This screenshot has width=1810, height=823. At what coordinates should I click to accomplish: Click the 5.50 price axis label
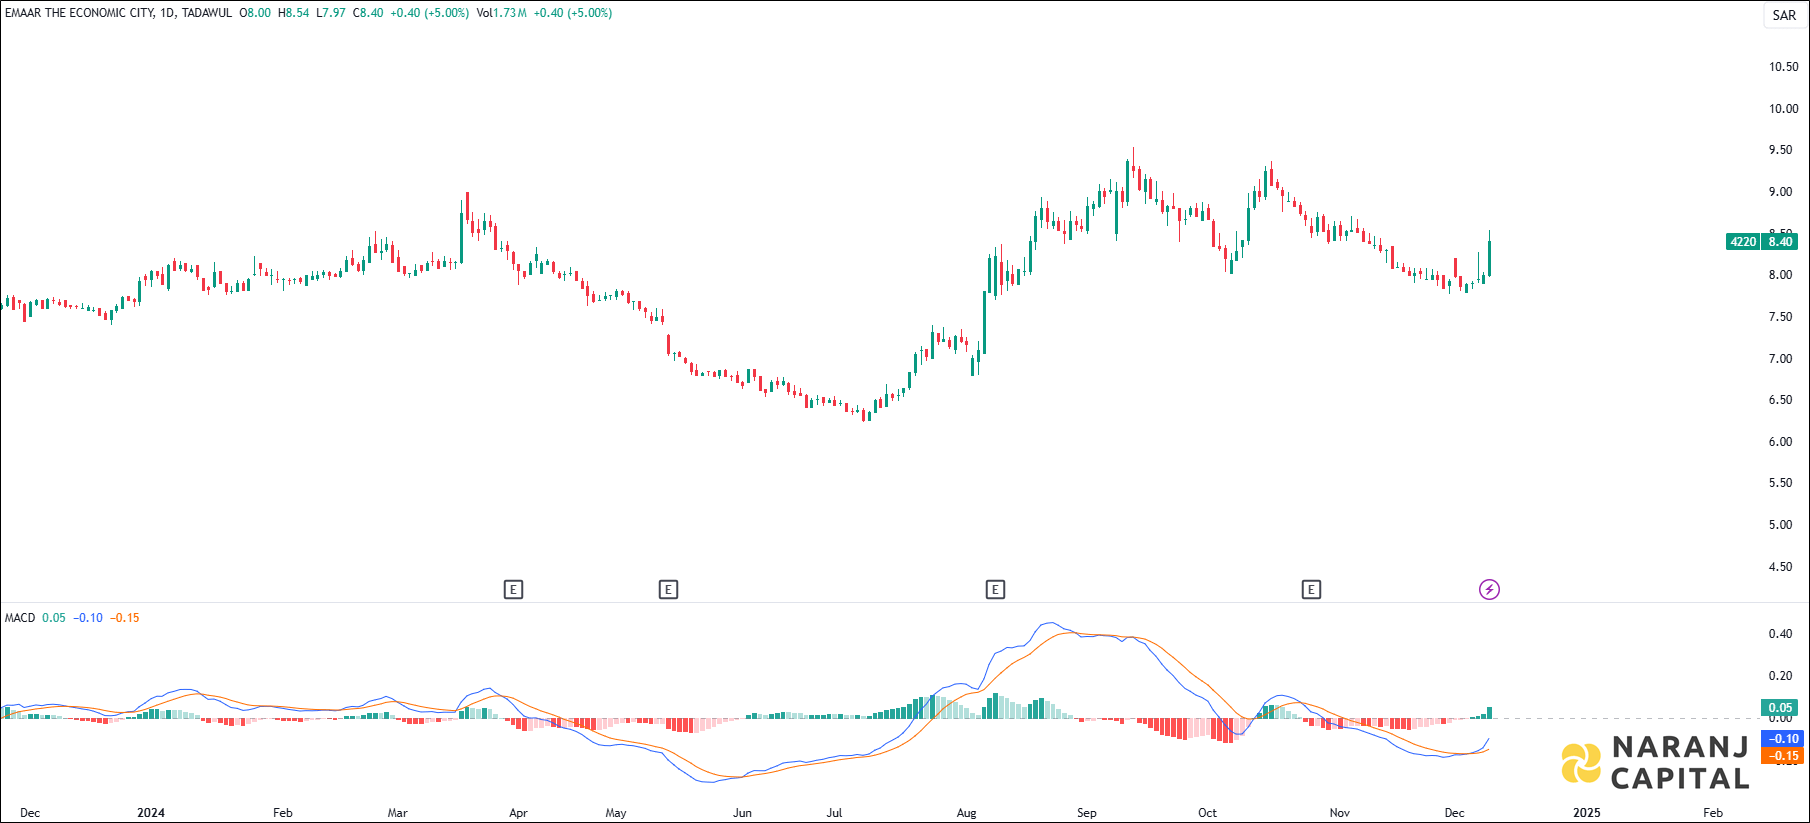point(1780,483)
